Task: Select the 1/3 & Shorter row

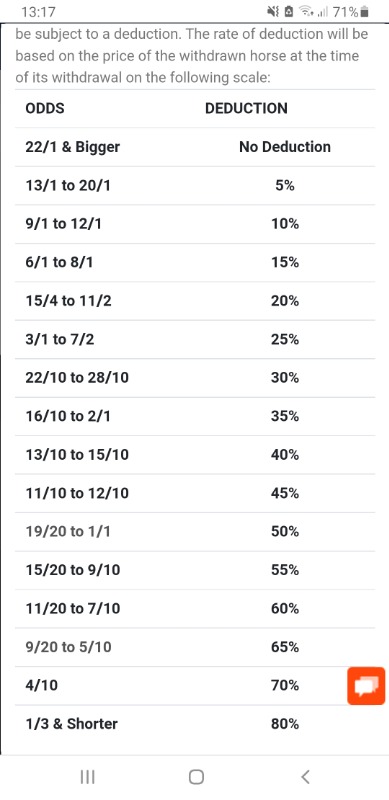Action: [195, 724]
